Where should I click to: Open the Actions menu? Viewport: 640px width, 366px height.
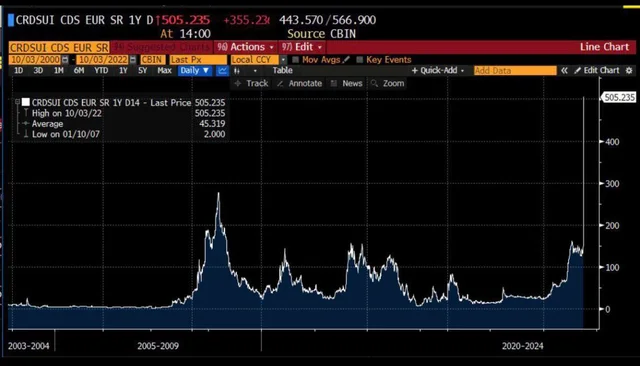click(x=245, y=47)
